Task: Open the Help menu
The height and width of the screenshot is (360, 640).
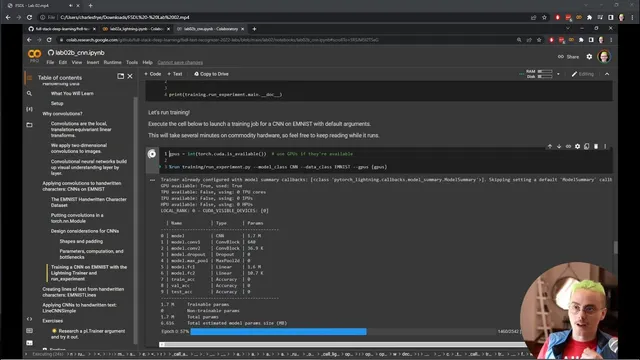Action: coord(147,62)
